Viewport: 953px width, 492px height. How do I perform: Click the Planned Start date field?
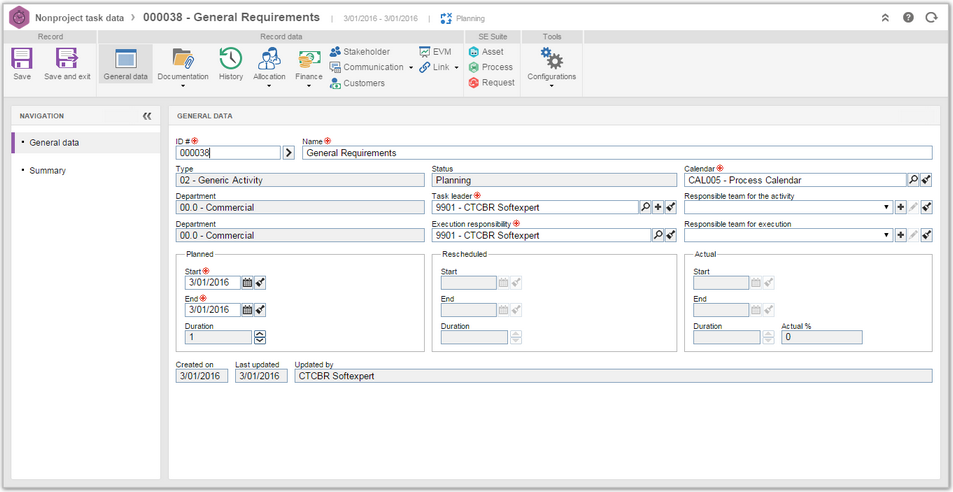coord(213,282)
